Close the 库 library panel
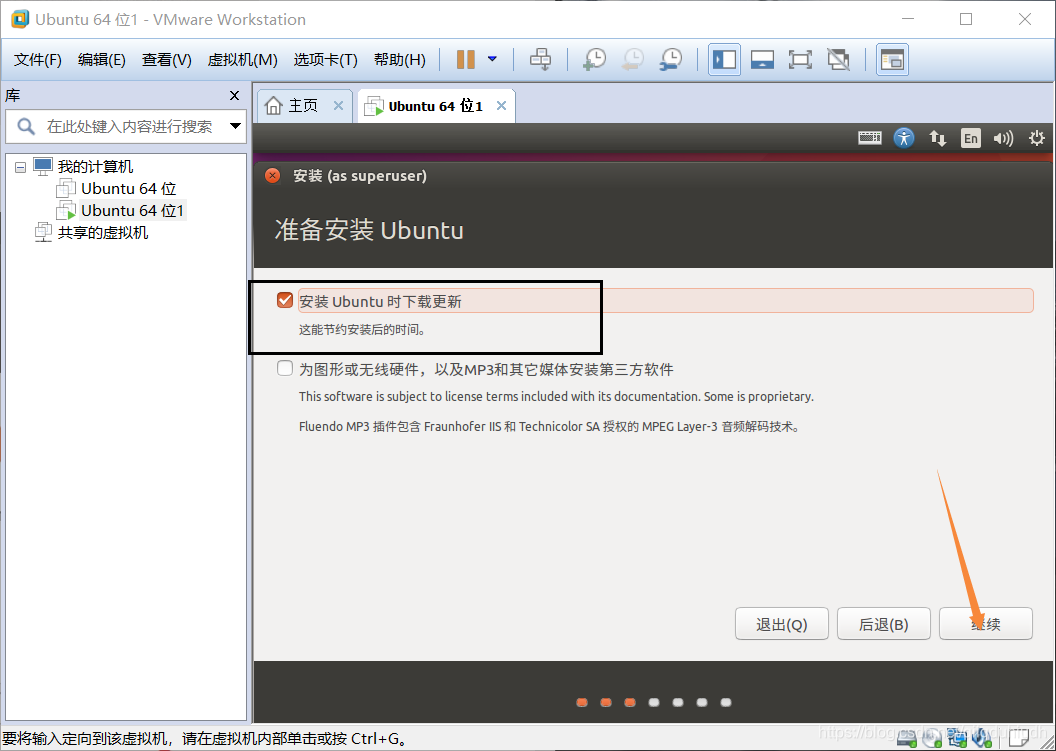 click(234, 96)
